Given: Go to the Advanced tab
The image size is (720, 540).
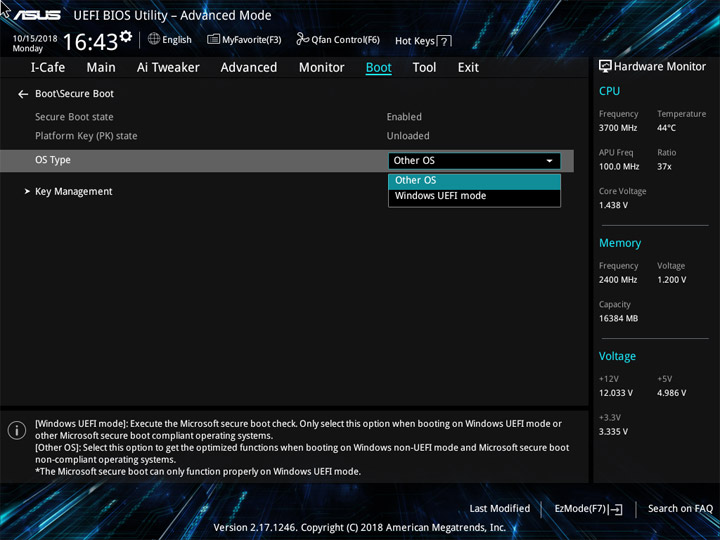Looking at the screenshot, I should pos(249,68).
